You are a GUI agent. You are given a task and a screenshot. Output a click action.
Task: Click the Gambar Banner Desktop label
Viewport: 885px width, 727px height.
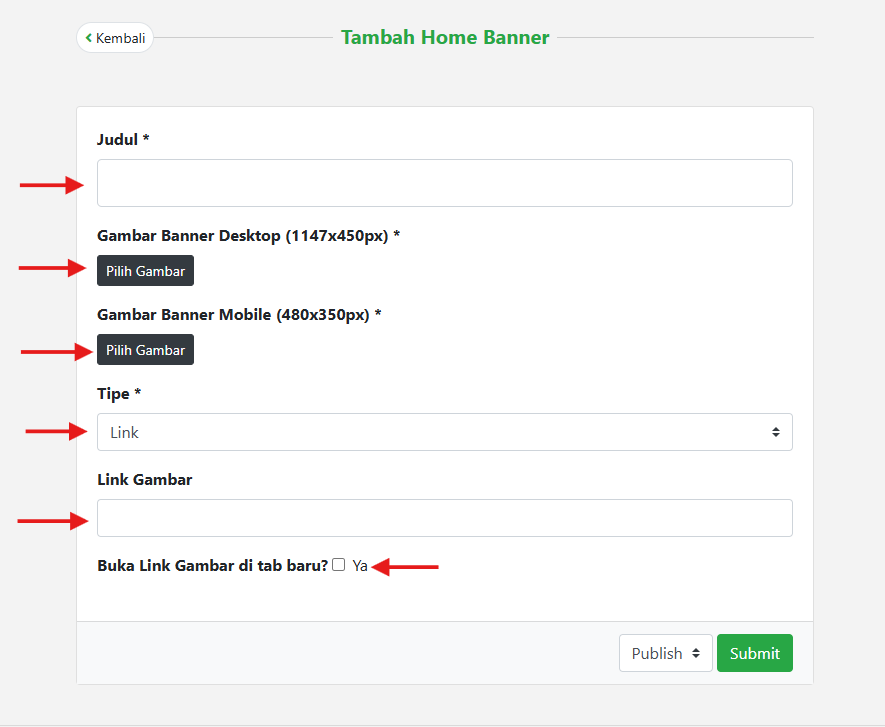tap(248, 236)
